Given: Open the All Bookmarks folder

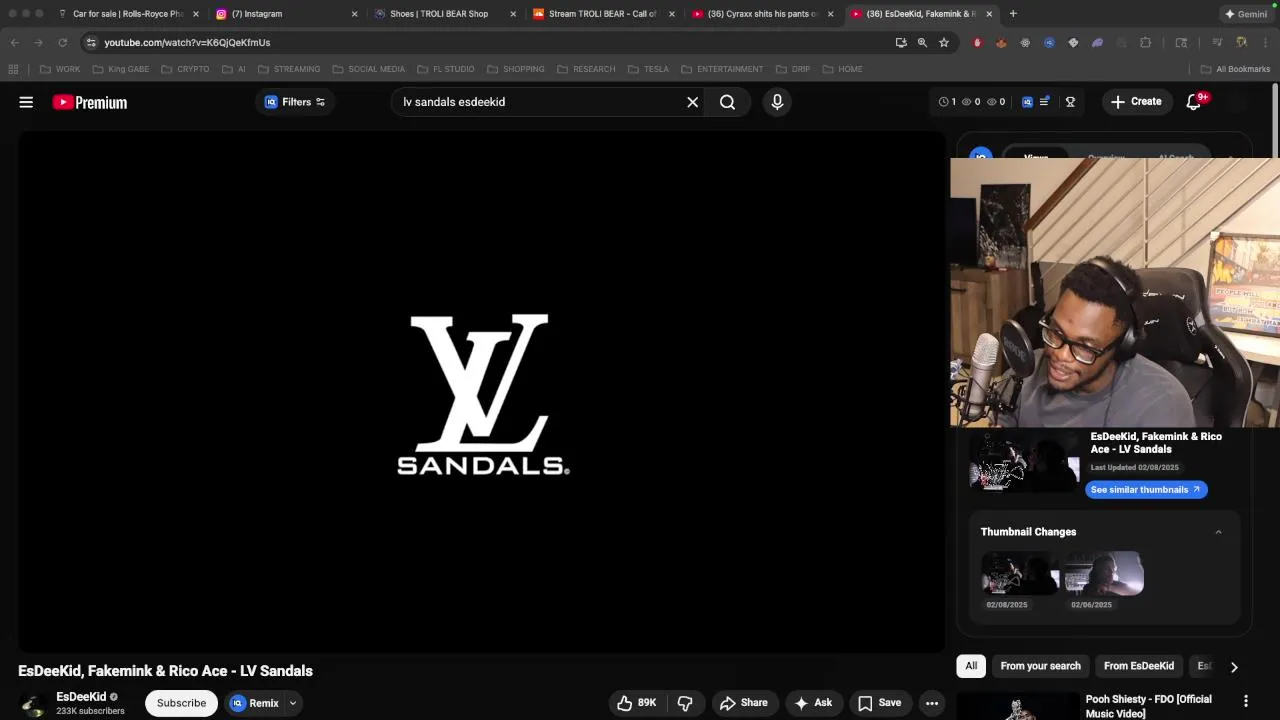Looking at the screenshot, I should [x=1235, y=69].
